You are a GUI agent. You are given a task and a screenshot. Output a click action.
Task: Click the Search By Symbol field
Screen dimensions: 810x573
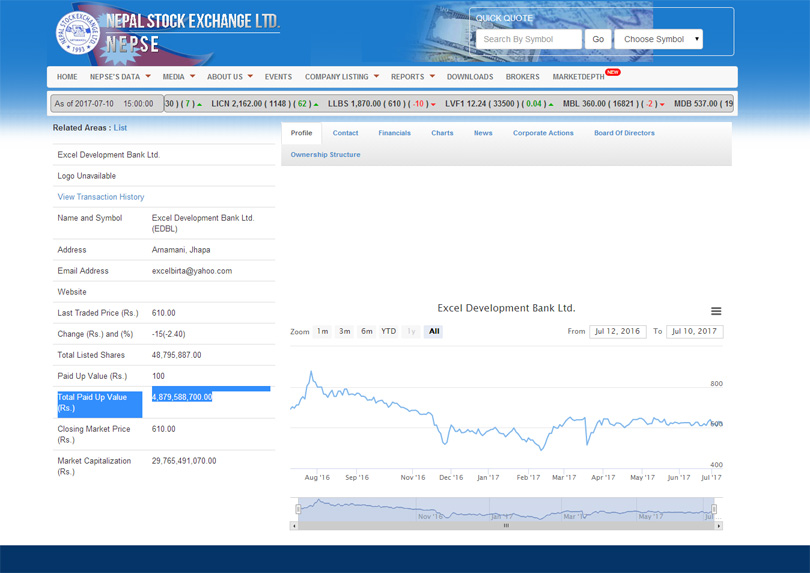coord(528,39)
